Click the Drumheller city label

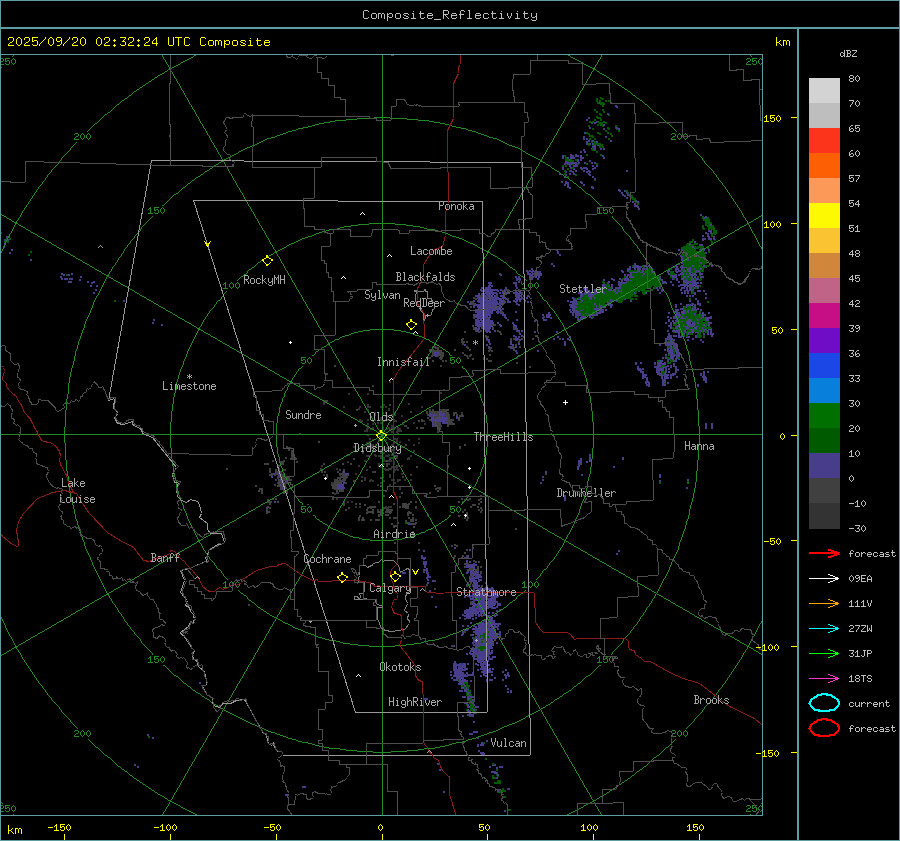(586, 493)
